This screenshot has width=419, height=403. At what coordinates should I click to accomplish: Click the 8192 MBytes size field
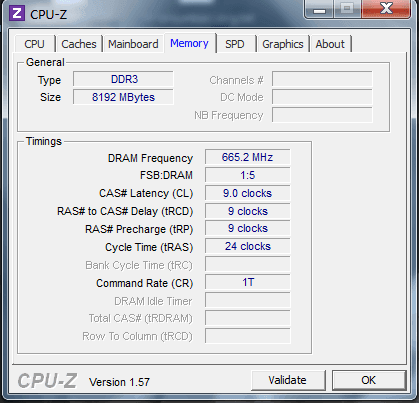[124, 97]
